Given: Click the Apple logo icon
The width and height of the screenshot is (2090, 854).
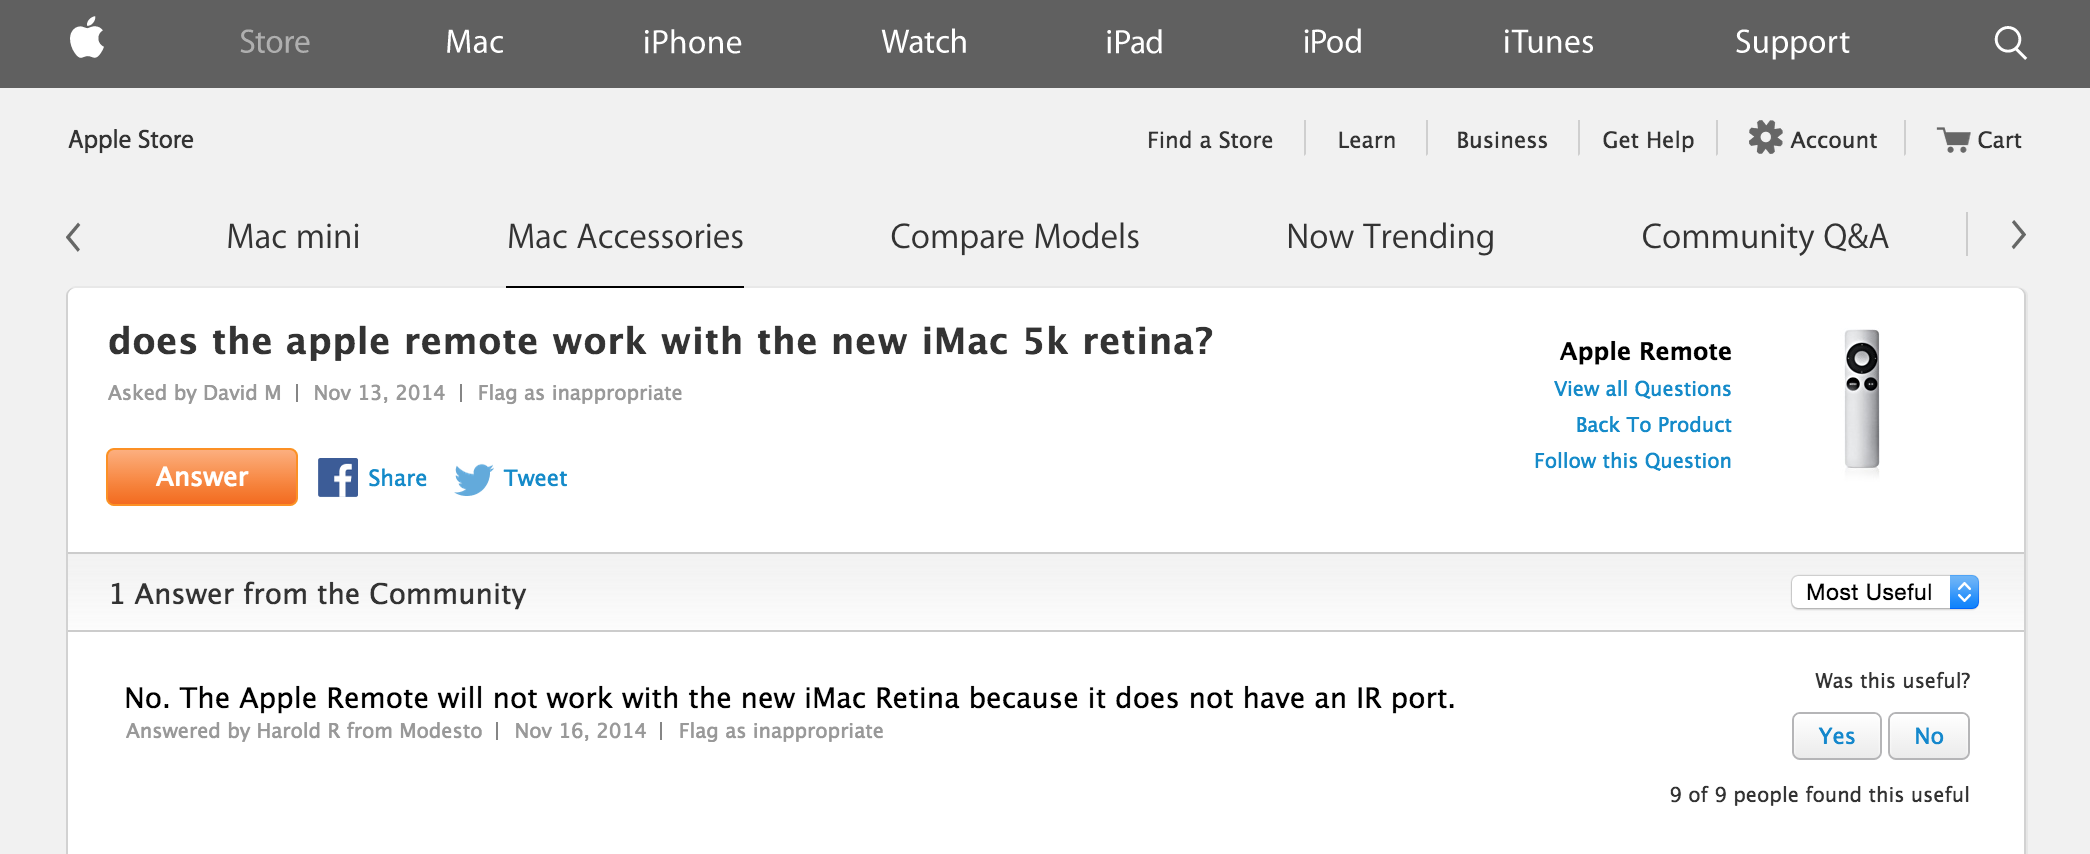Looking at the screenshot, I should coord(87,40).
